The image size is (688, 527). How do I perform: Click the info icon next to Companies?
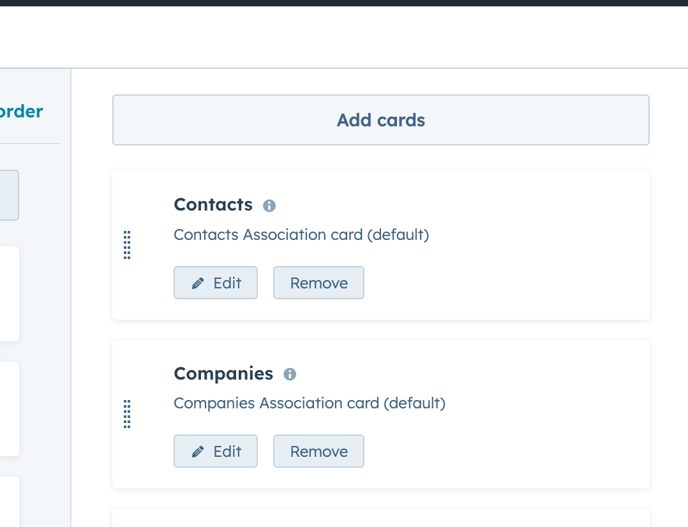pyautogui.click(x=290, y=374)
